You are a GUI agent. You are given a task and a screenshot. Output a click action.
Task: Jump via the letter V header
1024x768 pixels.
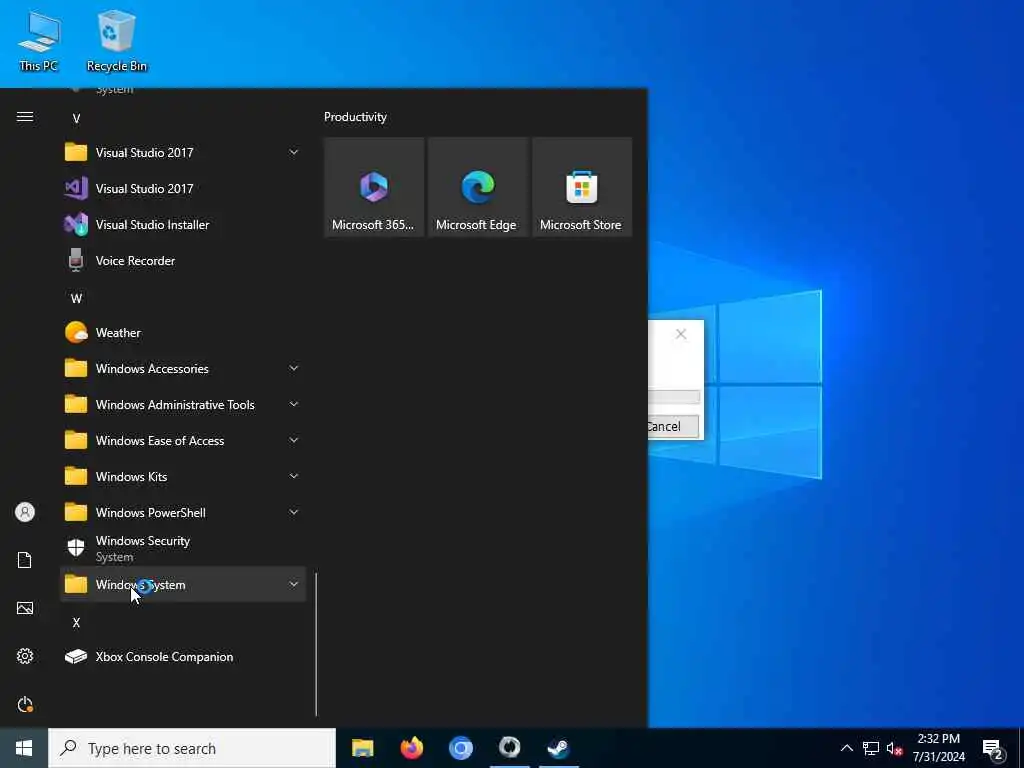point(76,118)
